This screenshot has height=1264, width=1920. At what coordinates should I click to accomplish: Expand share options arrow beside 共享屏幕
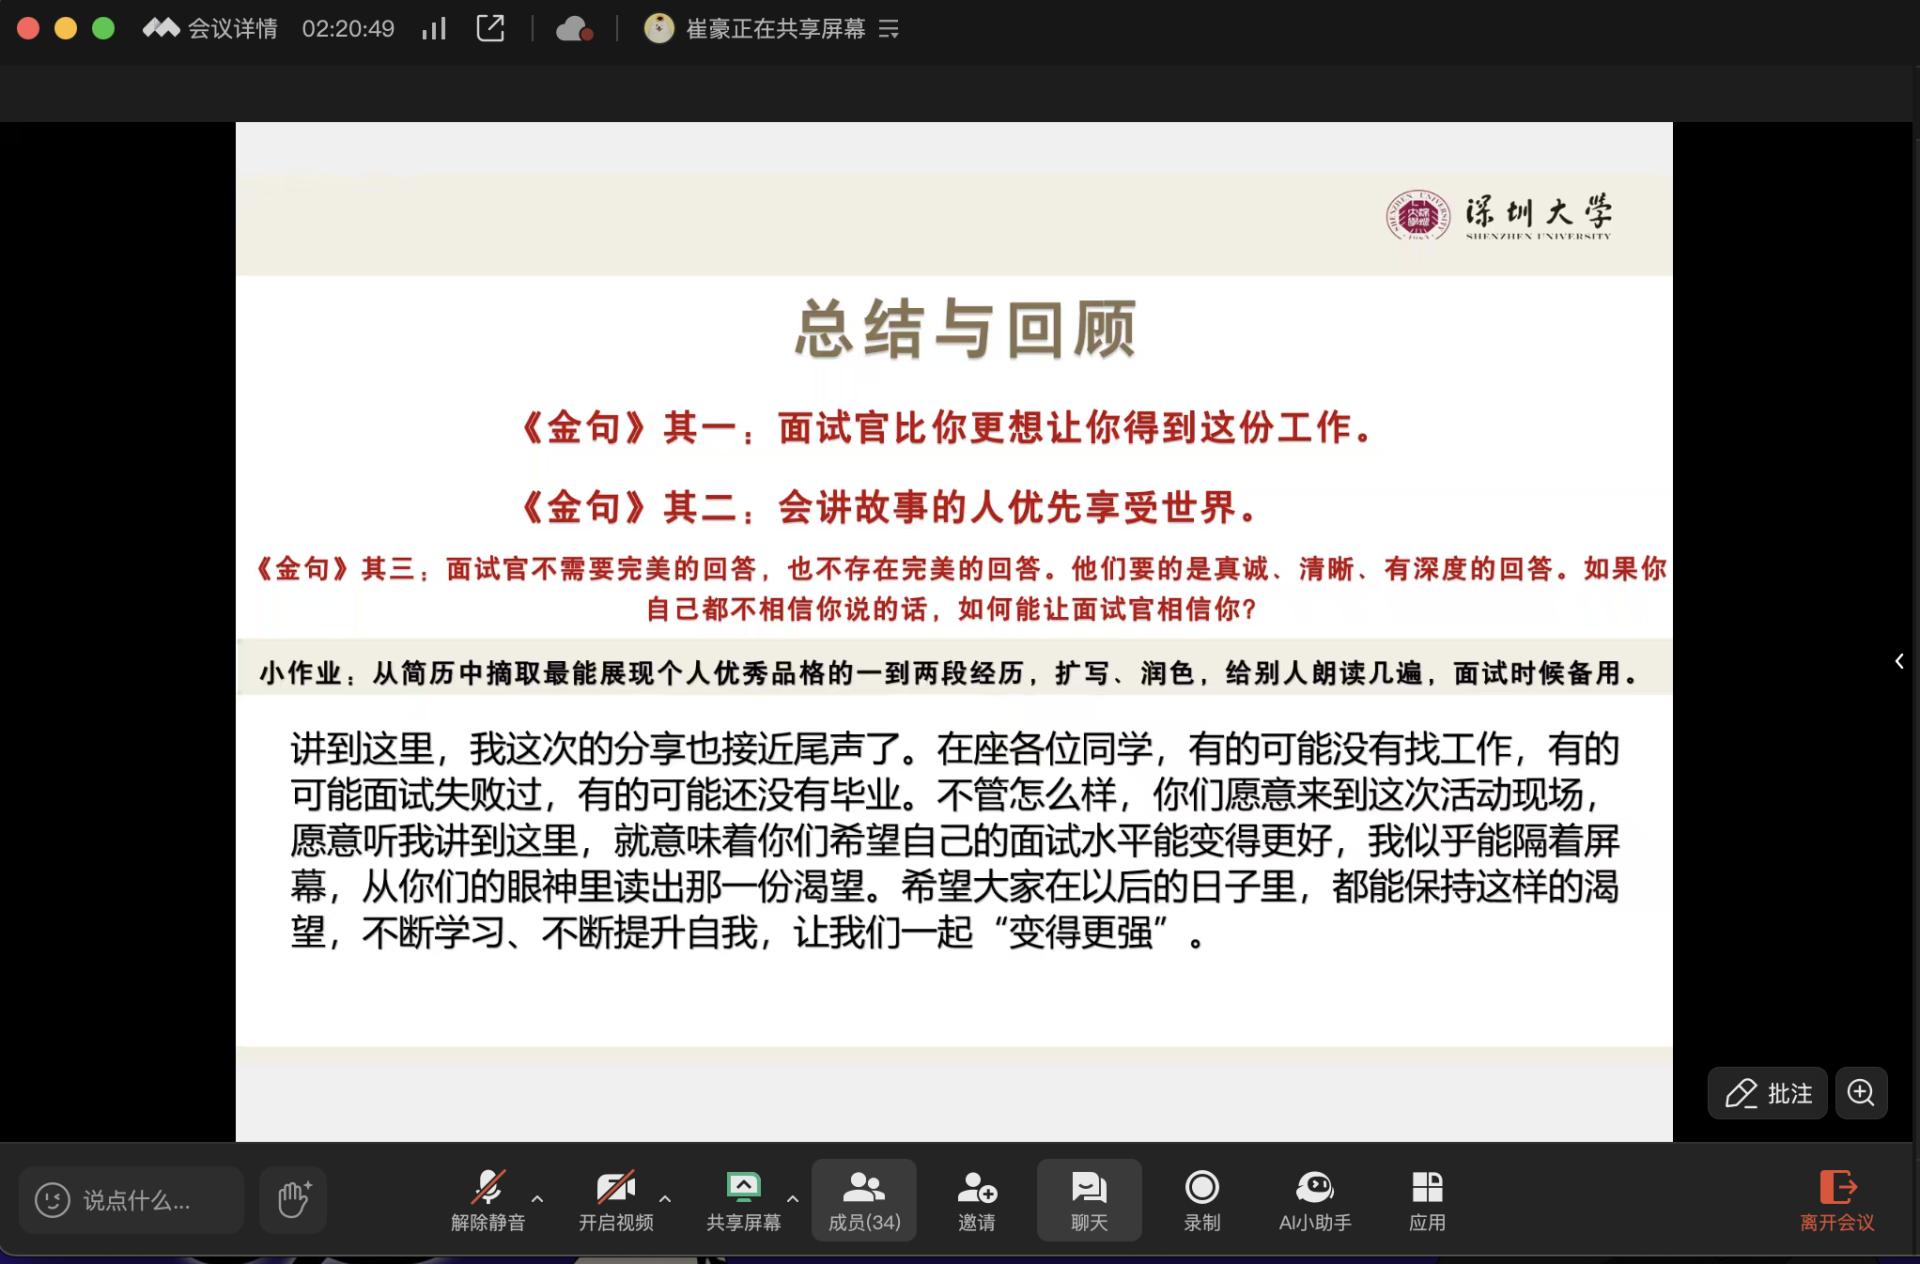[793, 1197]
